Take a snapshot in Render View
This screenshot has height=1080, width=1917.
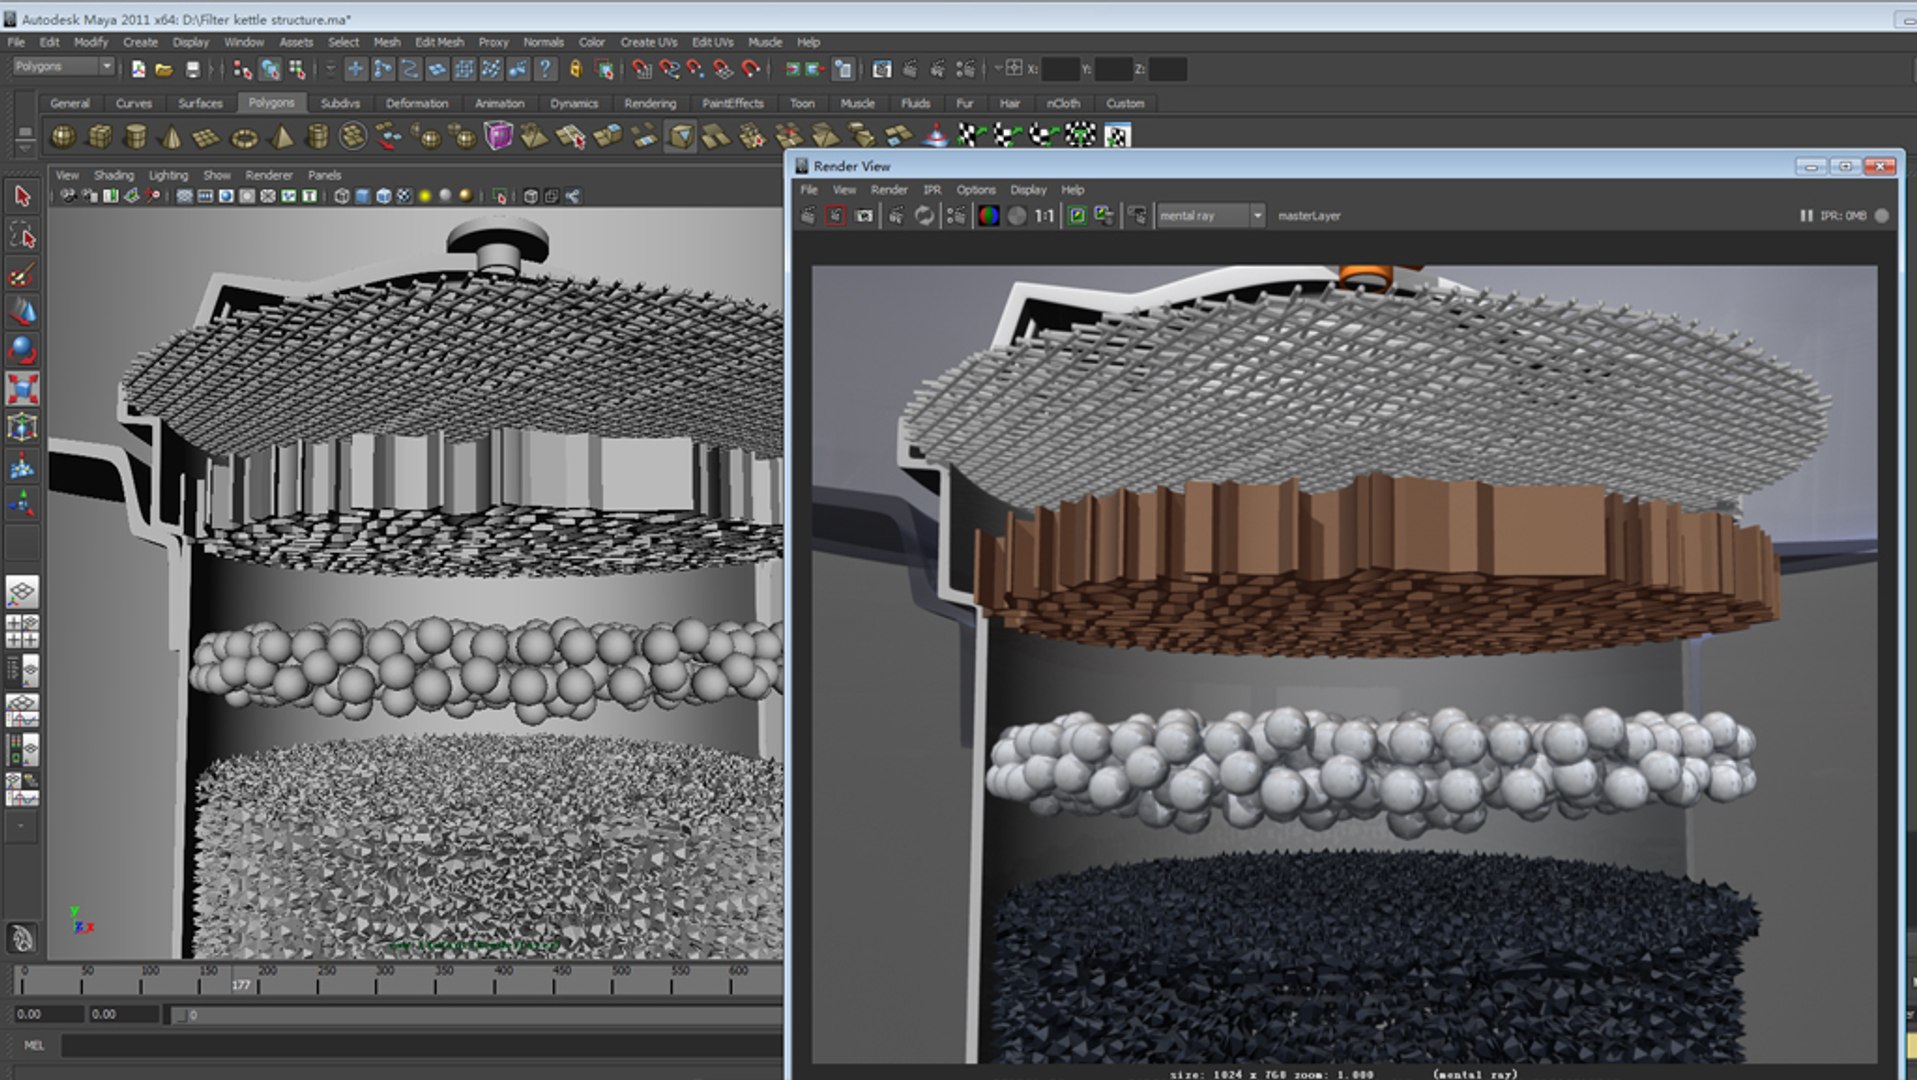tap(864, 216)
